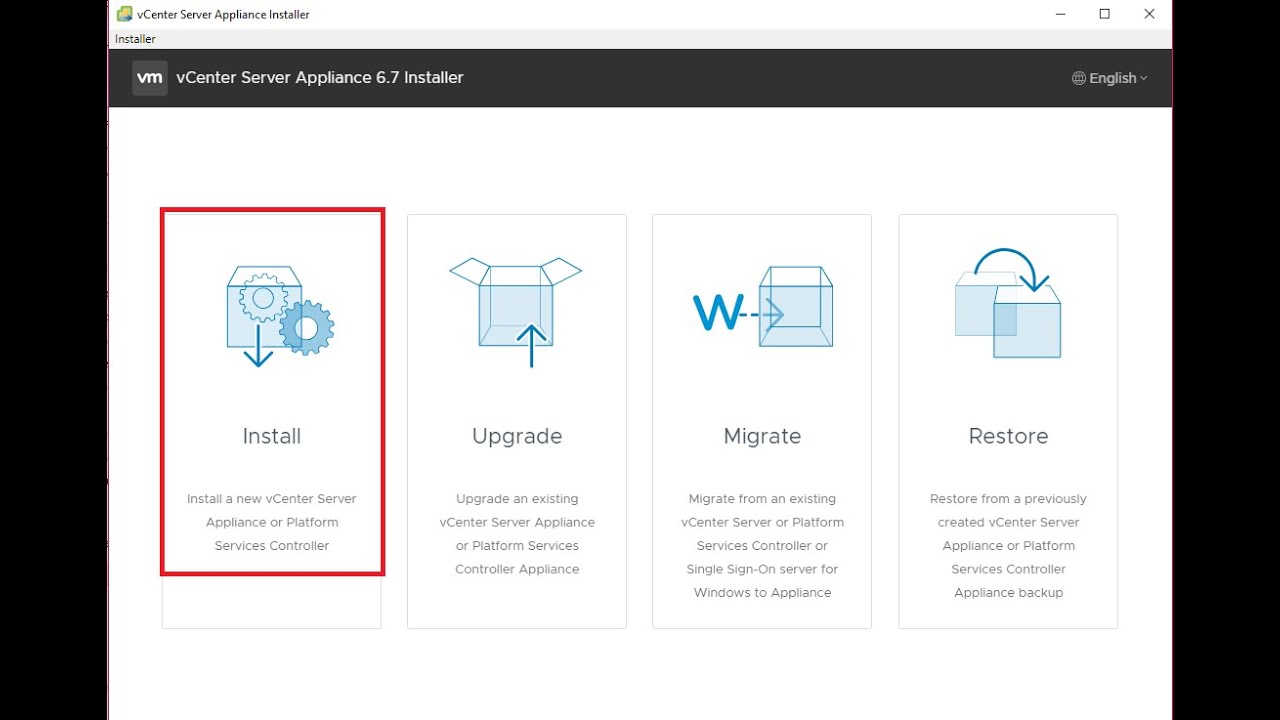Screen dimensions: 1280x720
Task: Click the Restore overlapping-boxes icon
Action: tap(1008, 303)
